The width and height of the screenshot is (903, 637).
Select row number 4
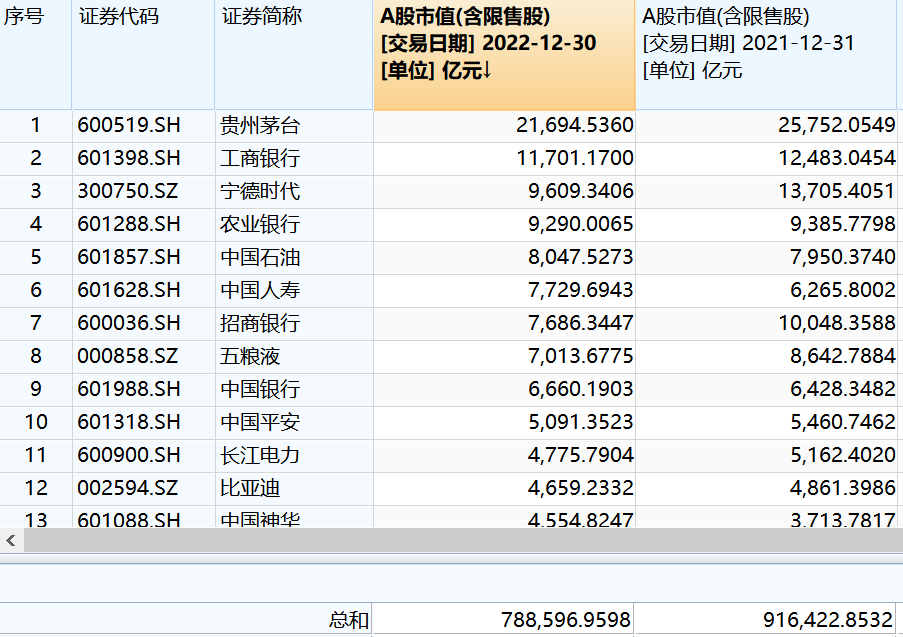click(36, 225)
